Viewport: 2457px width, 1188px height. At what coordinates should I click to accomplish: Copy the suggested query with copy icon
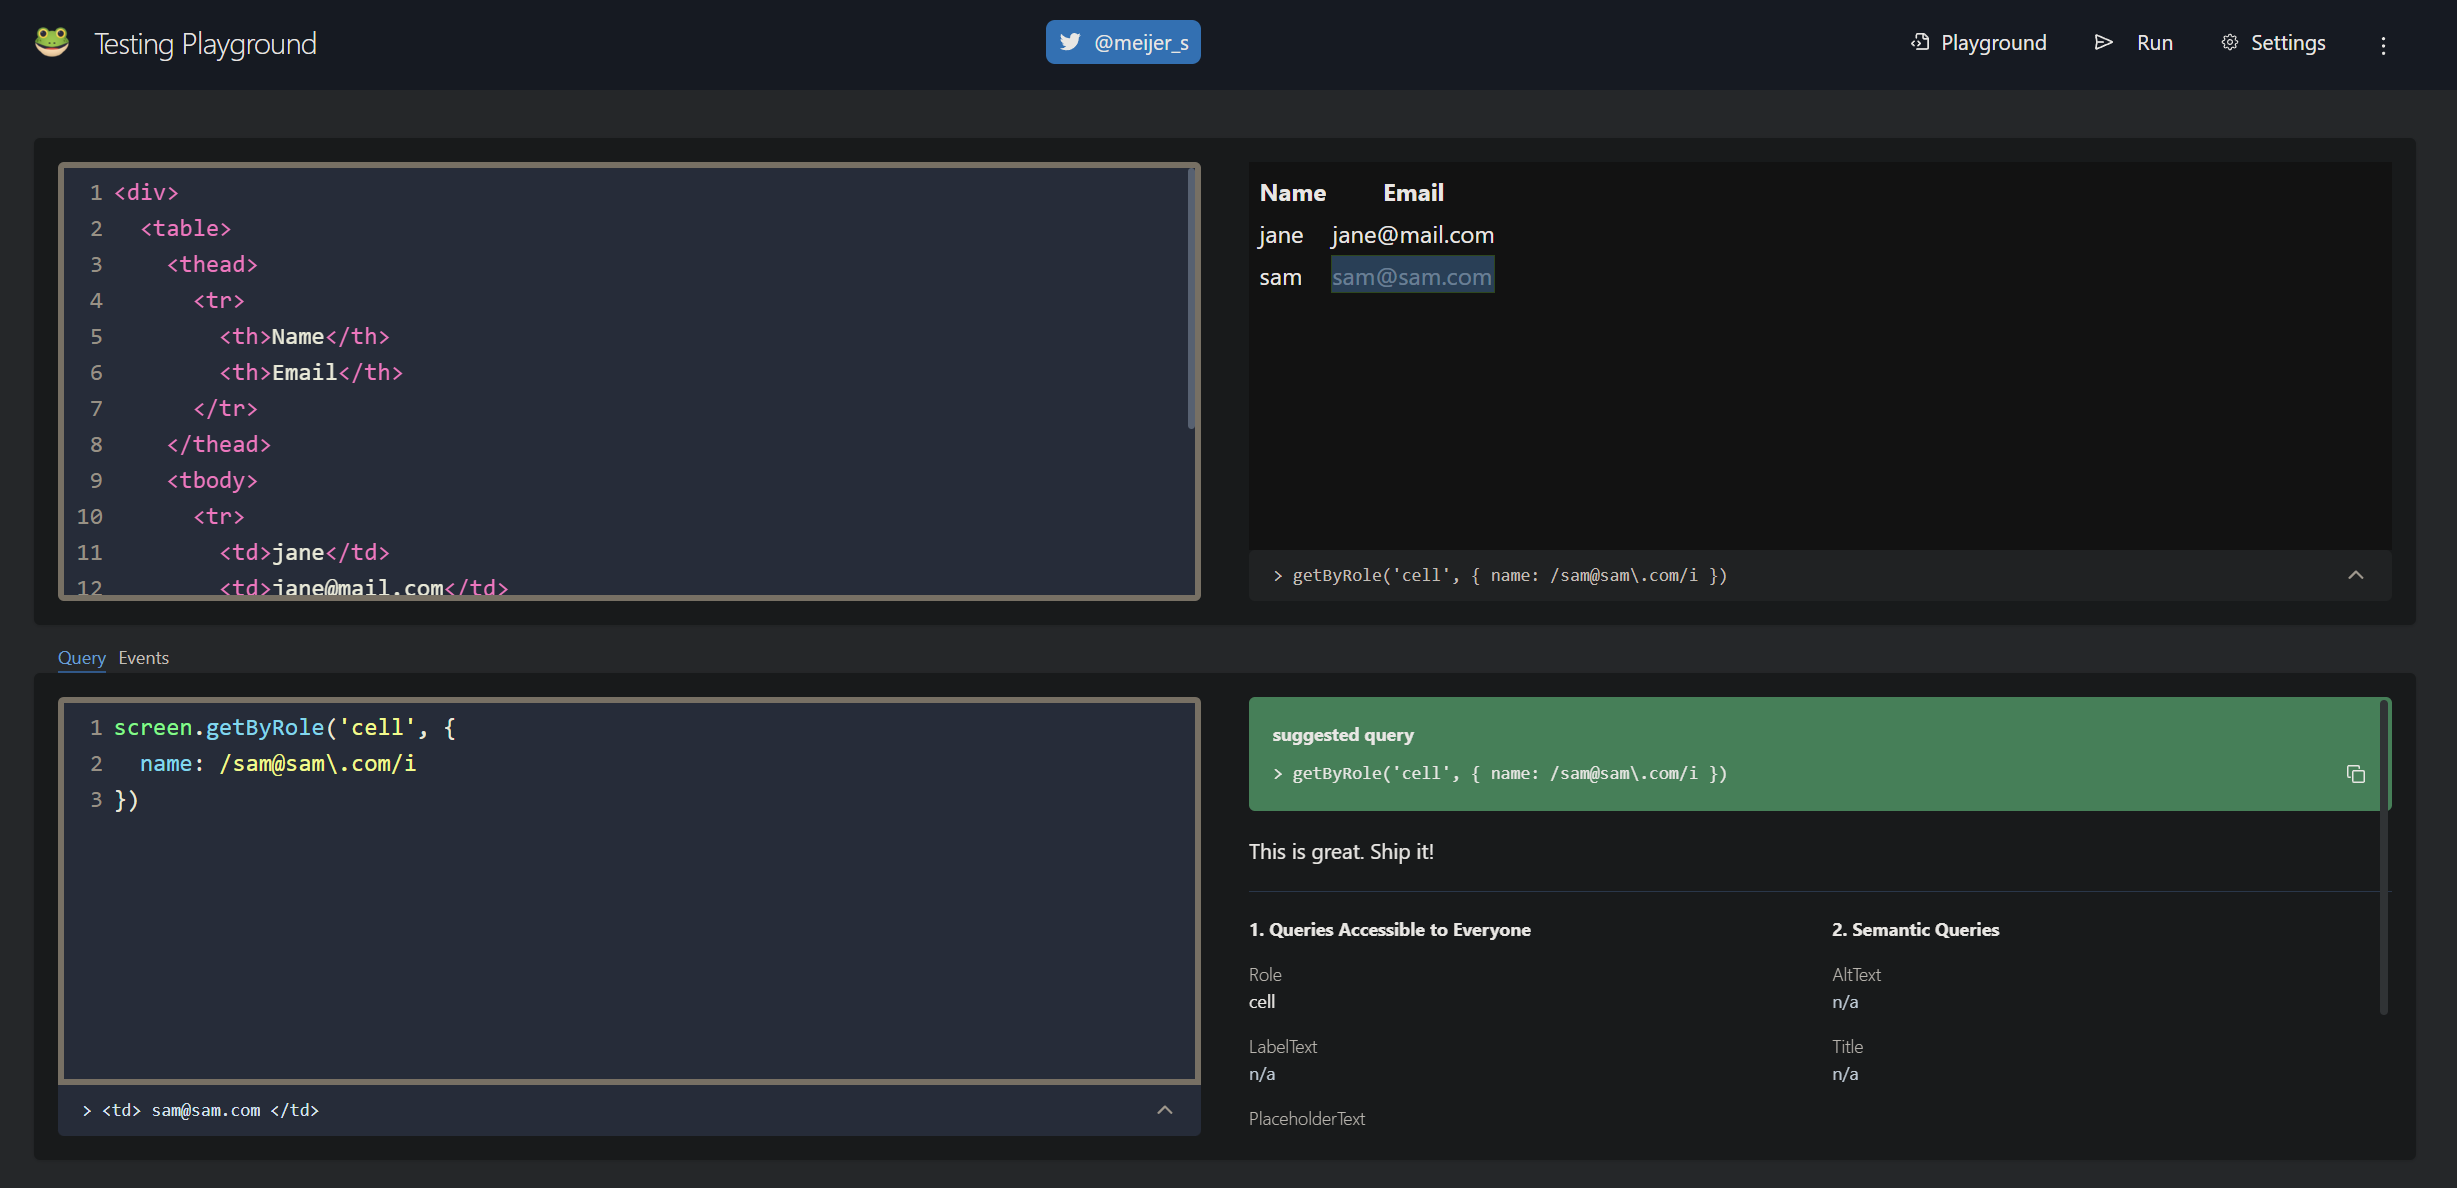(x=2355, y=774)
